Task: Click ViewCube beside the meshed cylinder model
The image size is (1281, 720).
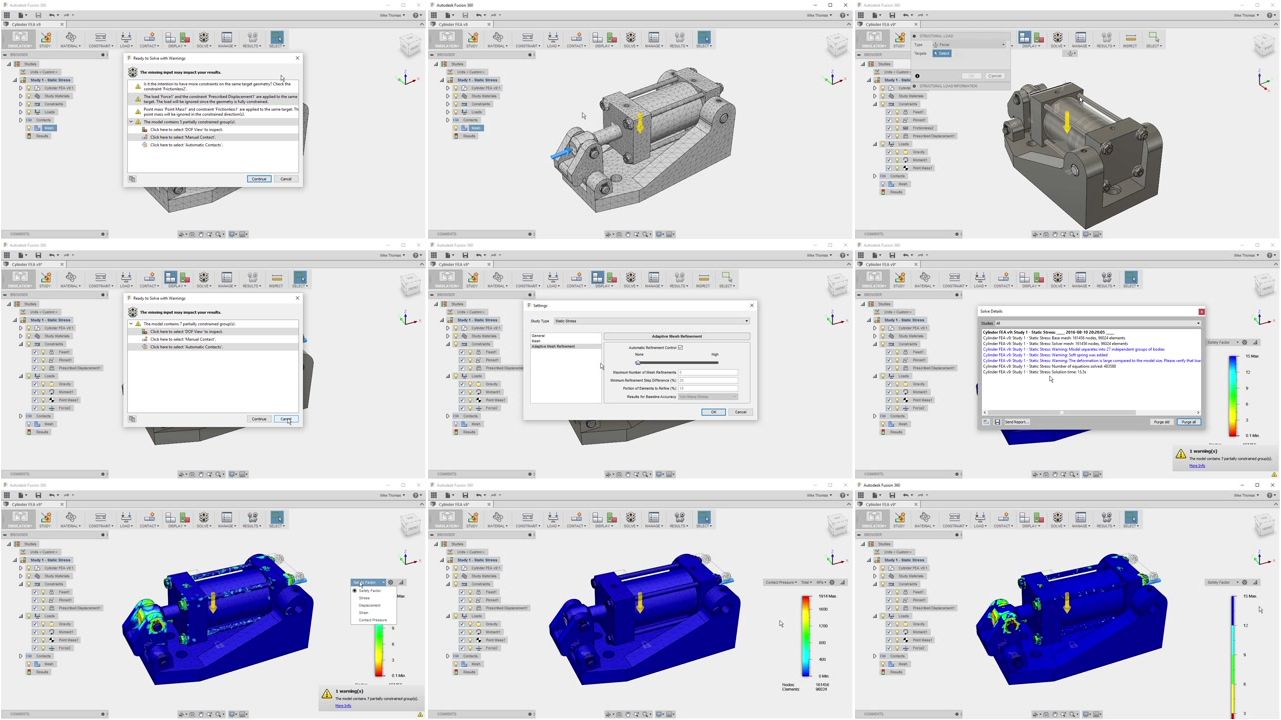Action: (837, 44)
